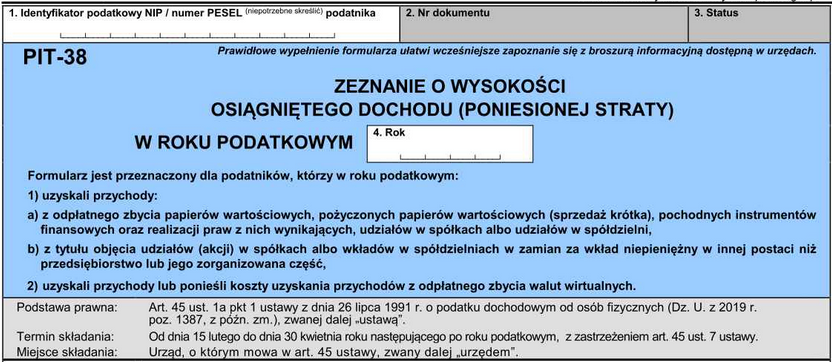Click the W ROKU PODATKOWYM label

(244, 143)
